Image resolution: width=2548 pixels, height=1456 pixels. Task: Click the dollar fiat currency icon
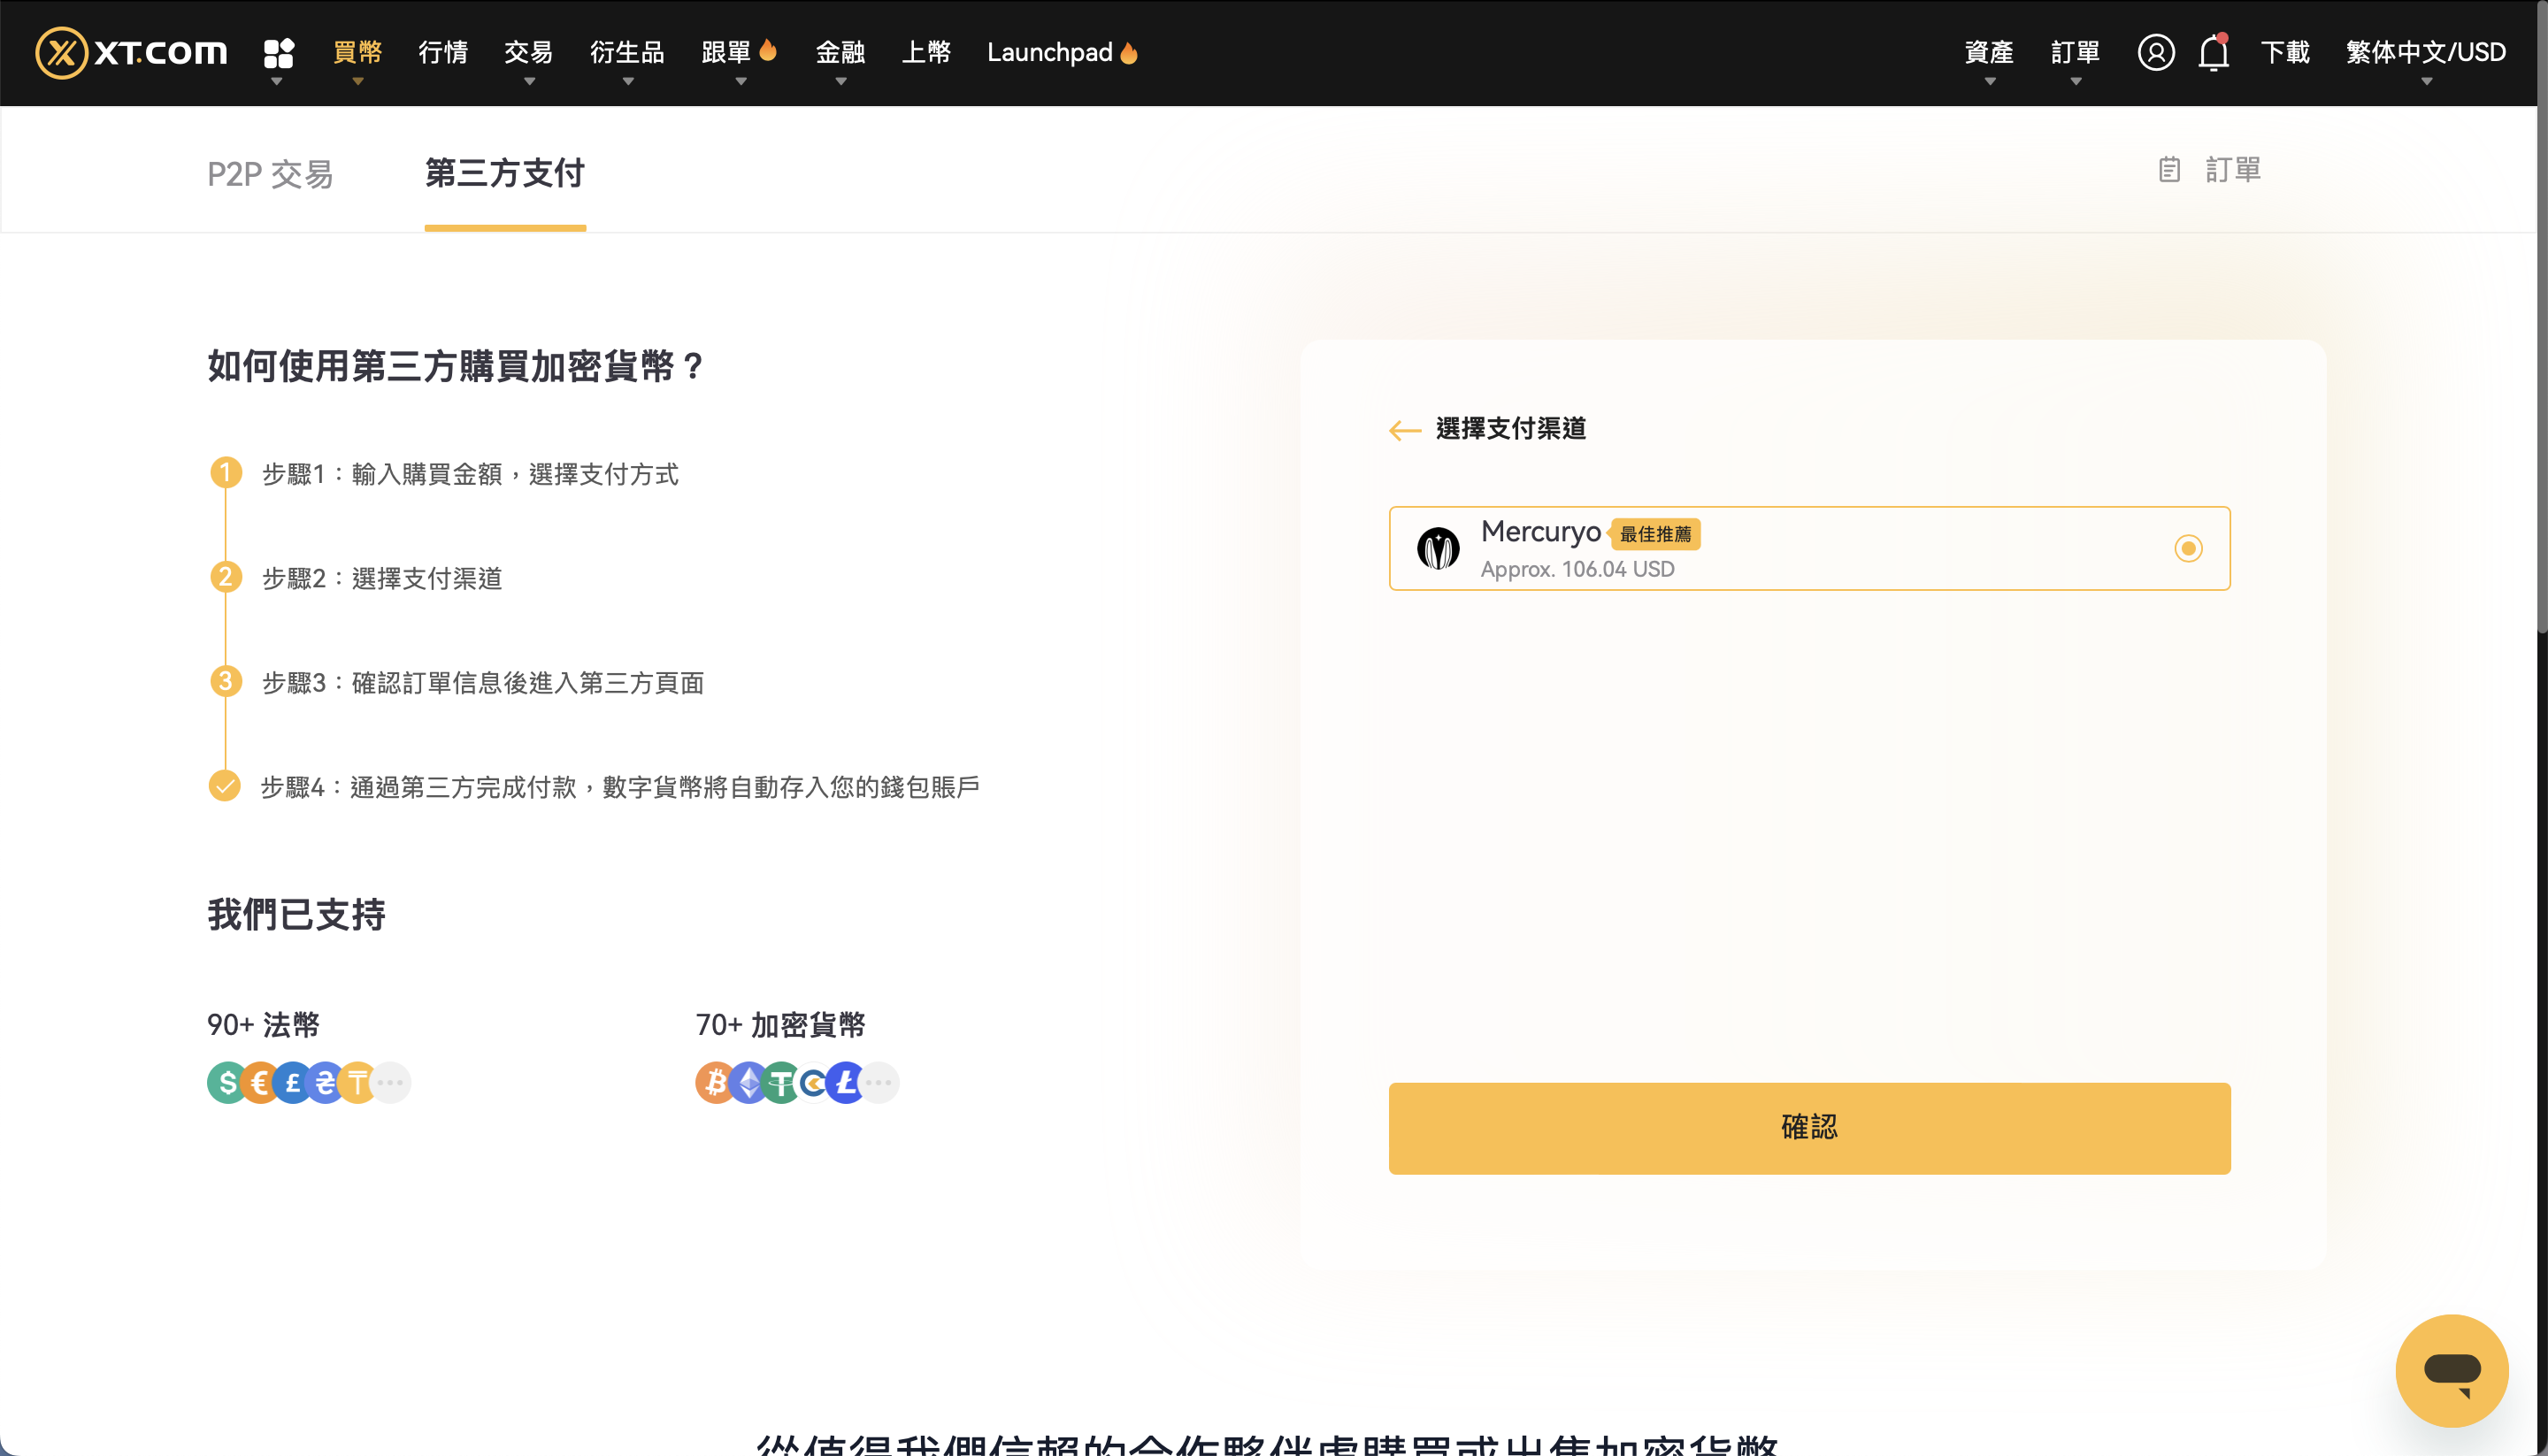click(227, 1083)
